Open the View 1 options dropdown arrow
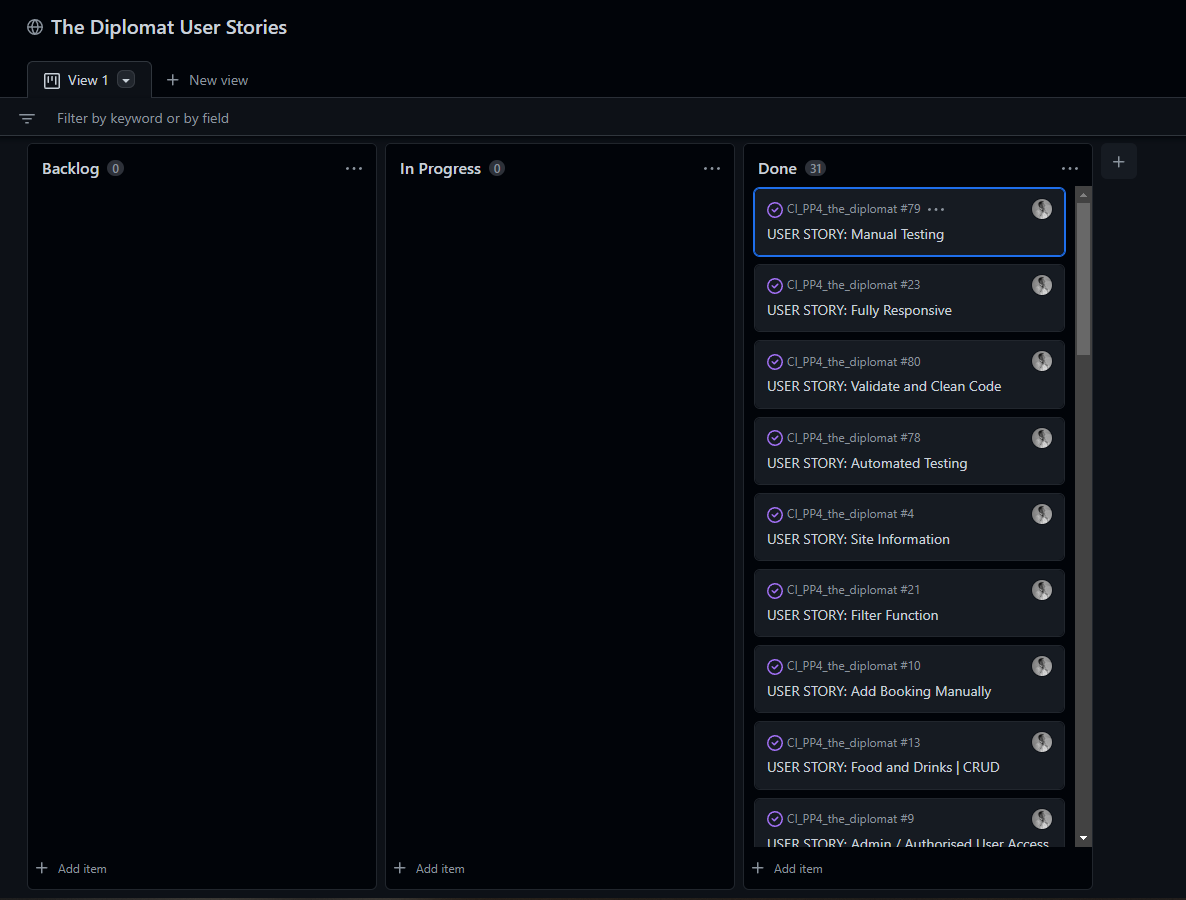Screen dimensions: 1186x900 click(126, 80)
